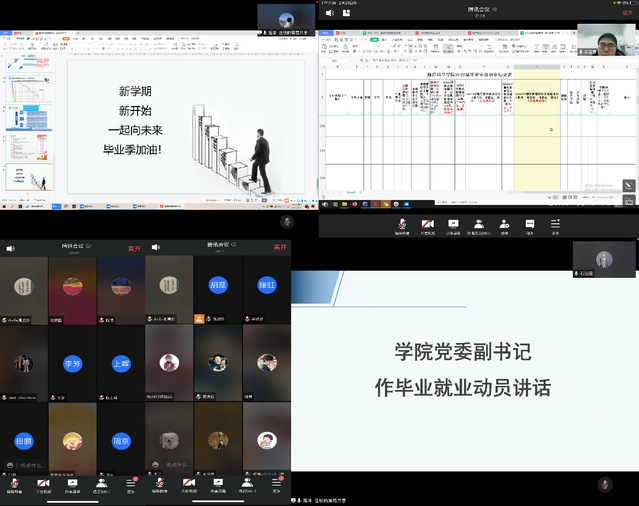Open members list in top-right meeting toolbar
Viewport: 639px width, 506px height.
click(479, 223)
